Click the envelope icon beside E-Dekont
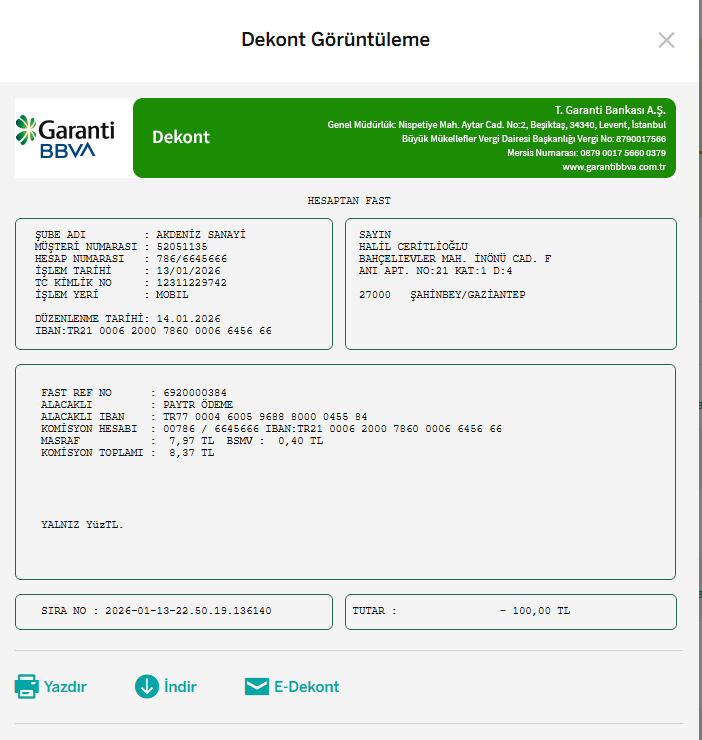 pos(257,687)
